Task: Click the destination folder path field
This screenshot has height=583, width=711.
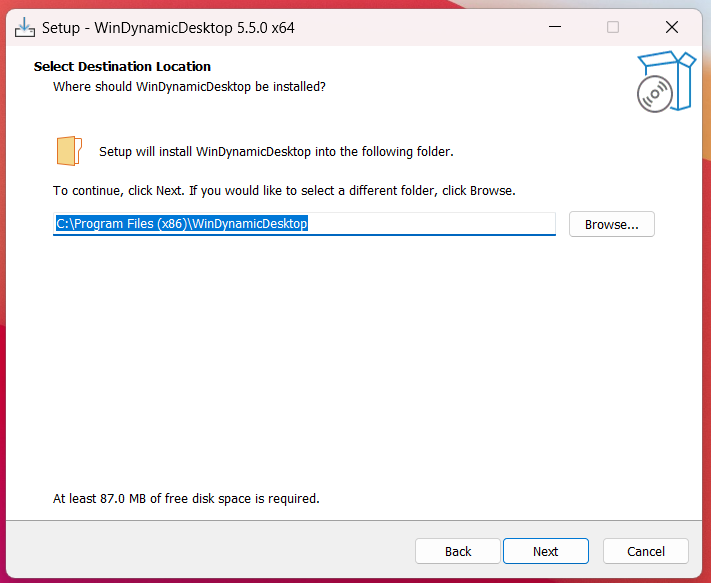Action: pos(430,224)
